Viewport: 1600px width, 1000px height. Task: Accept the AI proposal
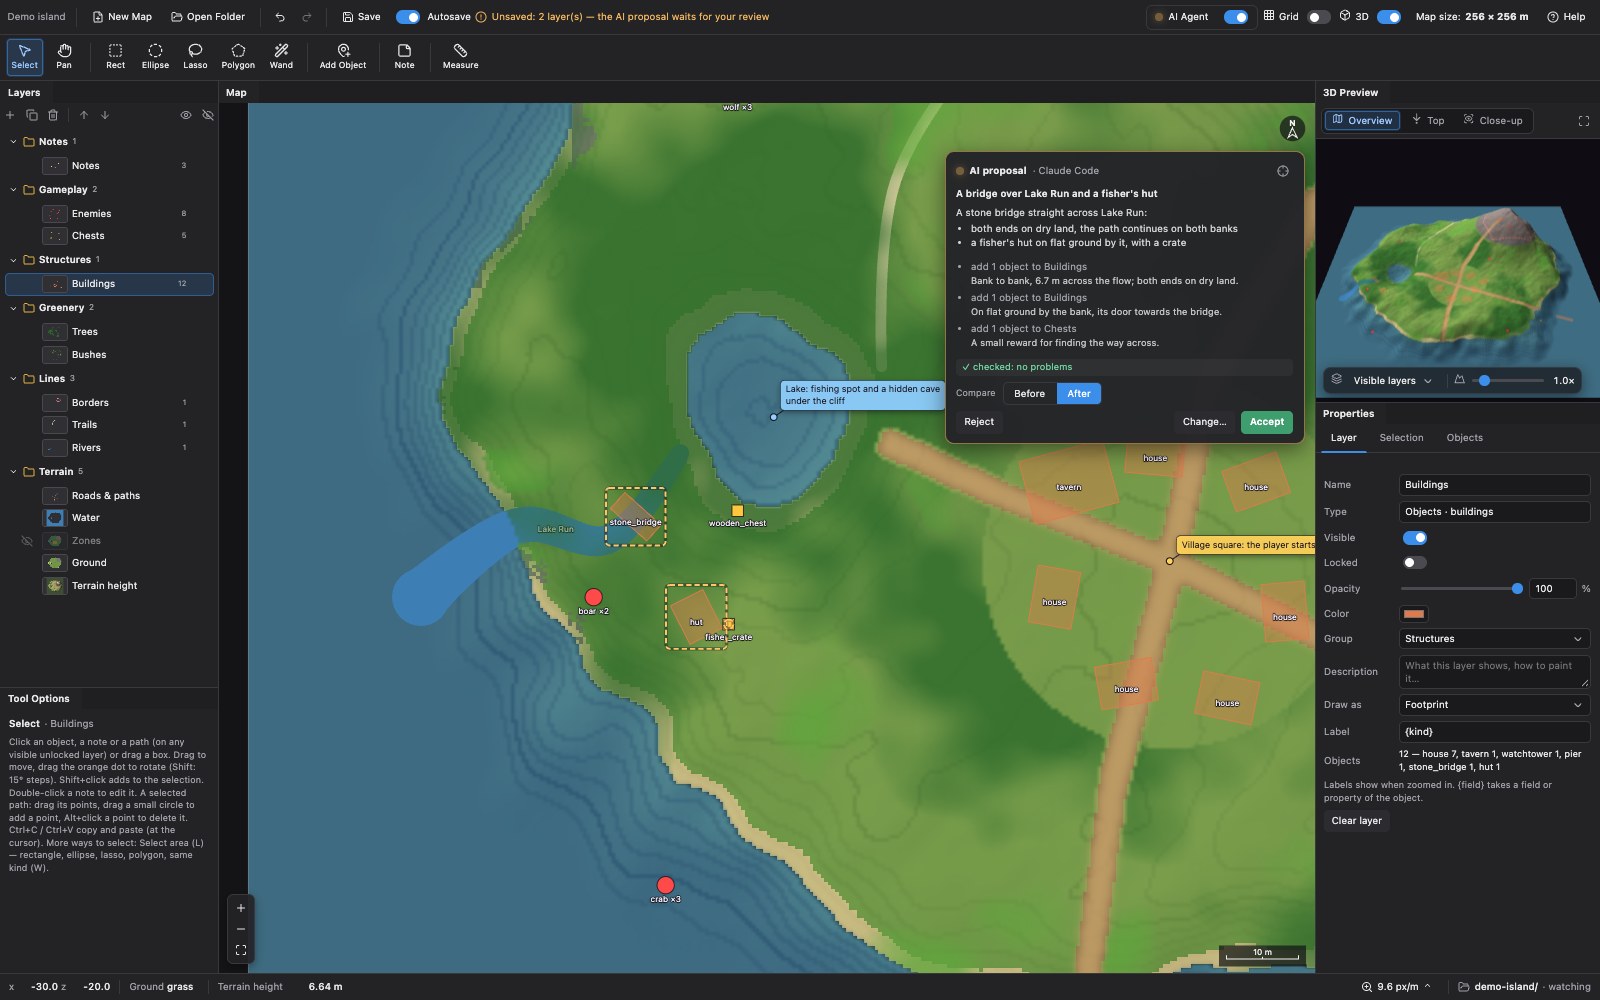pos(1267,422)
